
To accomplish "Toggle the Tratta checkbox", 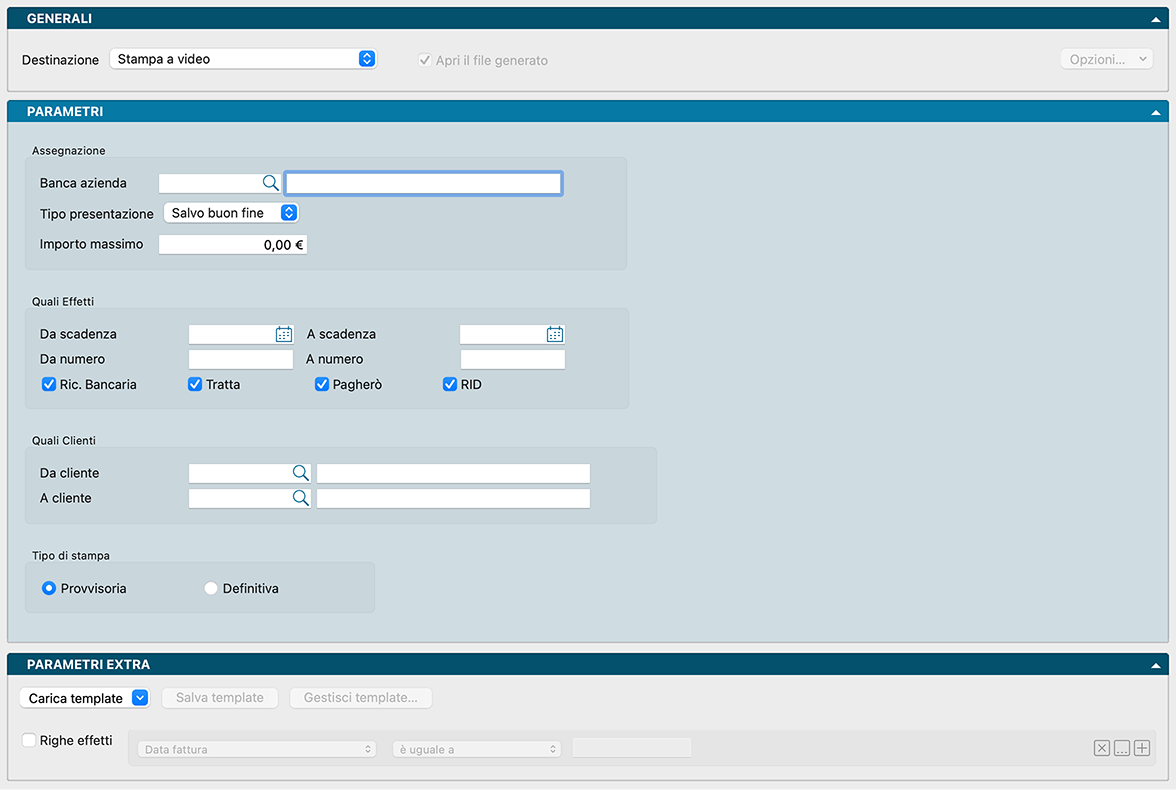I will coord(195,384).
